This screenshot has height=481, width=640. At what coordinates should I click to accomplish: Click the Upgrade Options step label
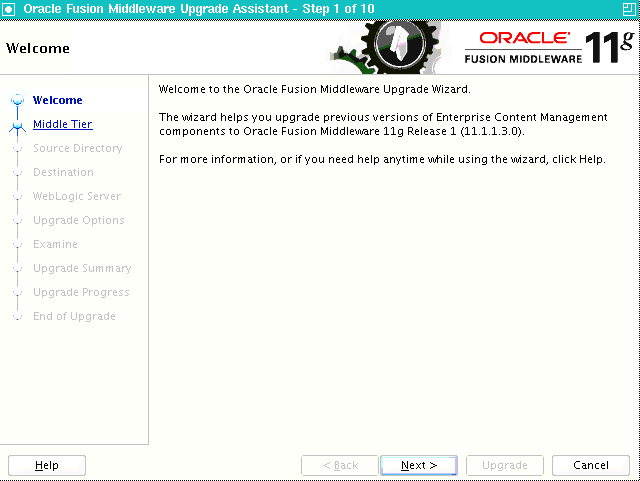[x=78, y=220]
